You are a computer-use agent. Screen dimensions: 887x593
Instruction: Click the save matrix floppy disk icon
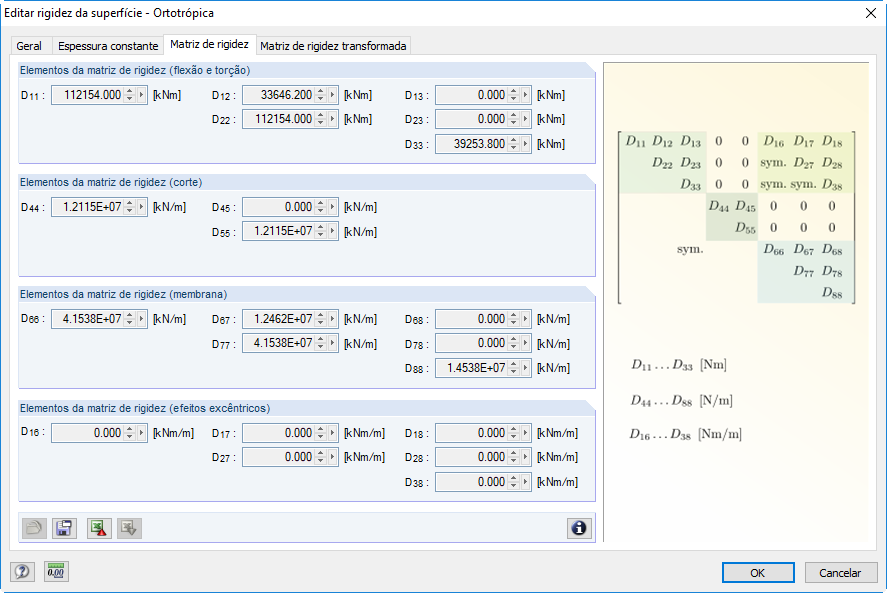(x=65, y=528)
